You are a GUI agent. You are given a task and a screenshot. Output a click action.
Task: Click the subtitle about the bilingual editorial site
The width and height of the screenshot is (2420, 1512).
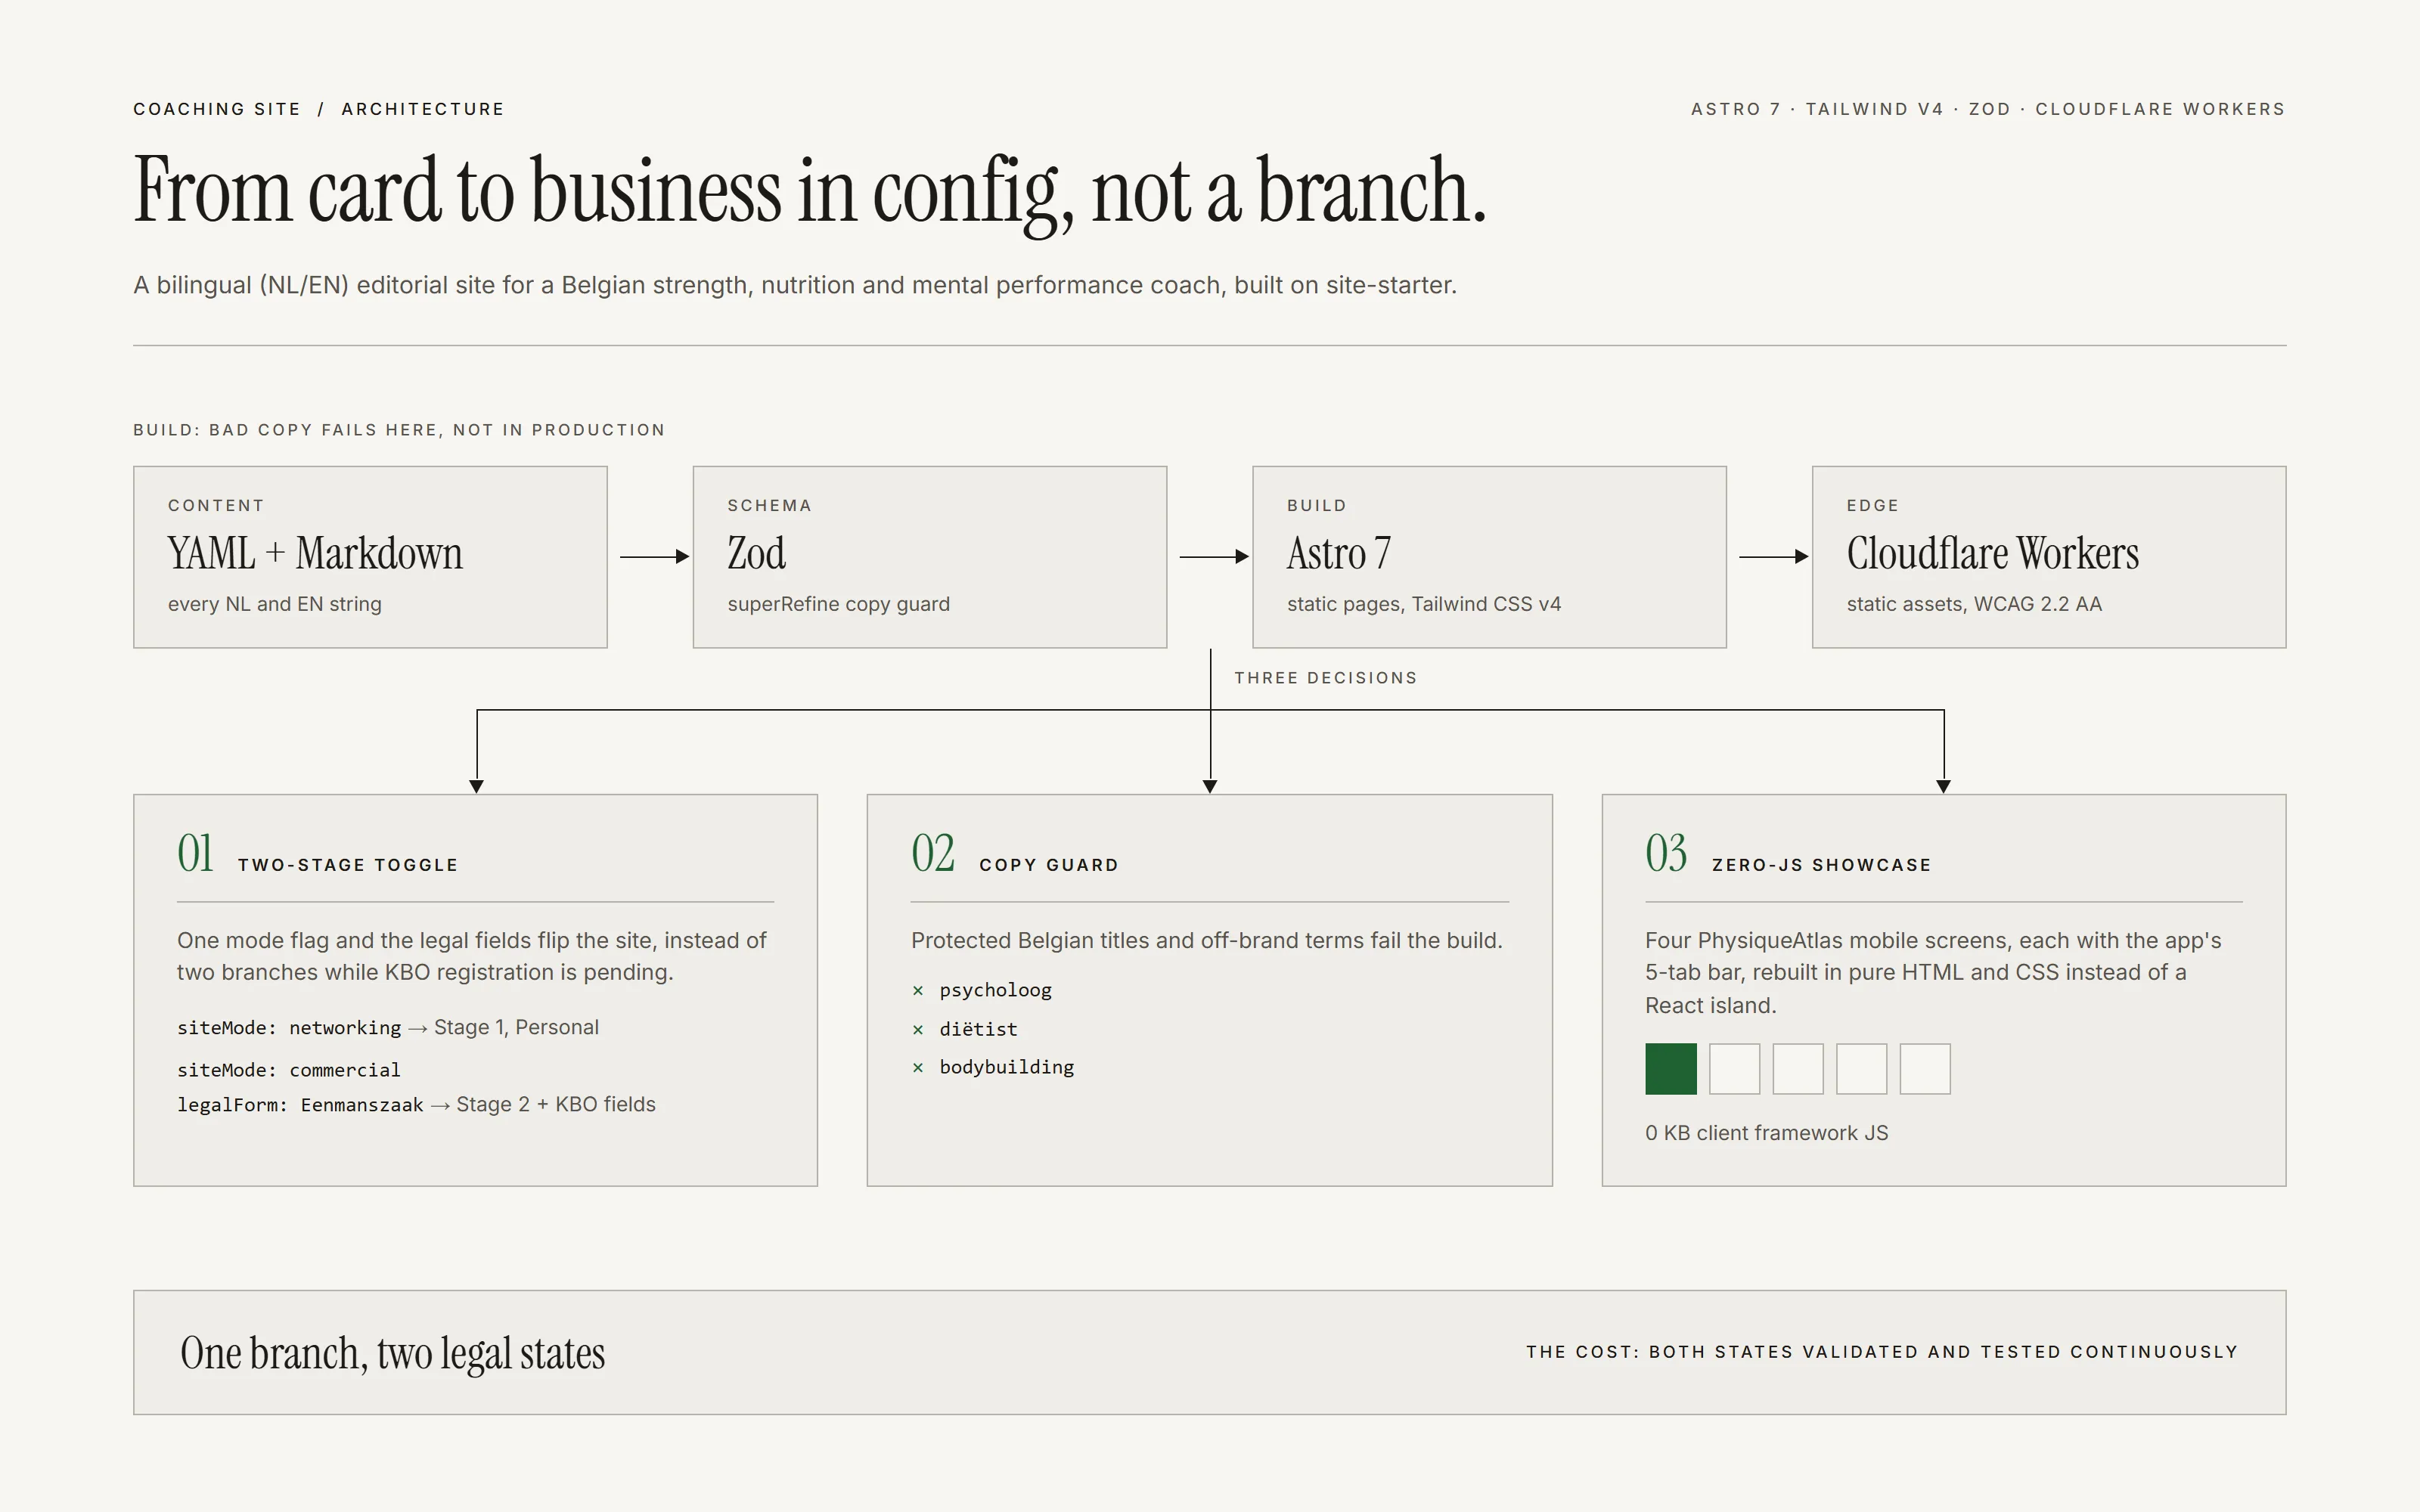tap(795, 285)
